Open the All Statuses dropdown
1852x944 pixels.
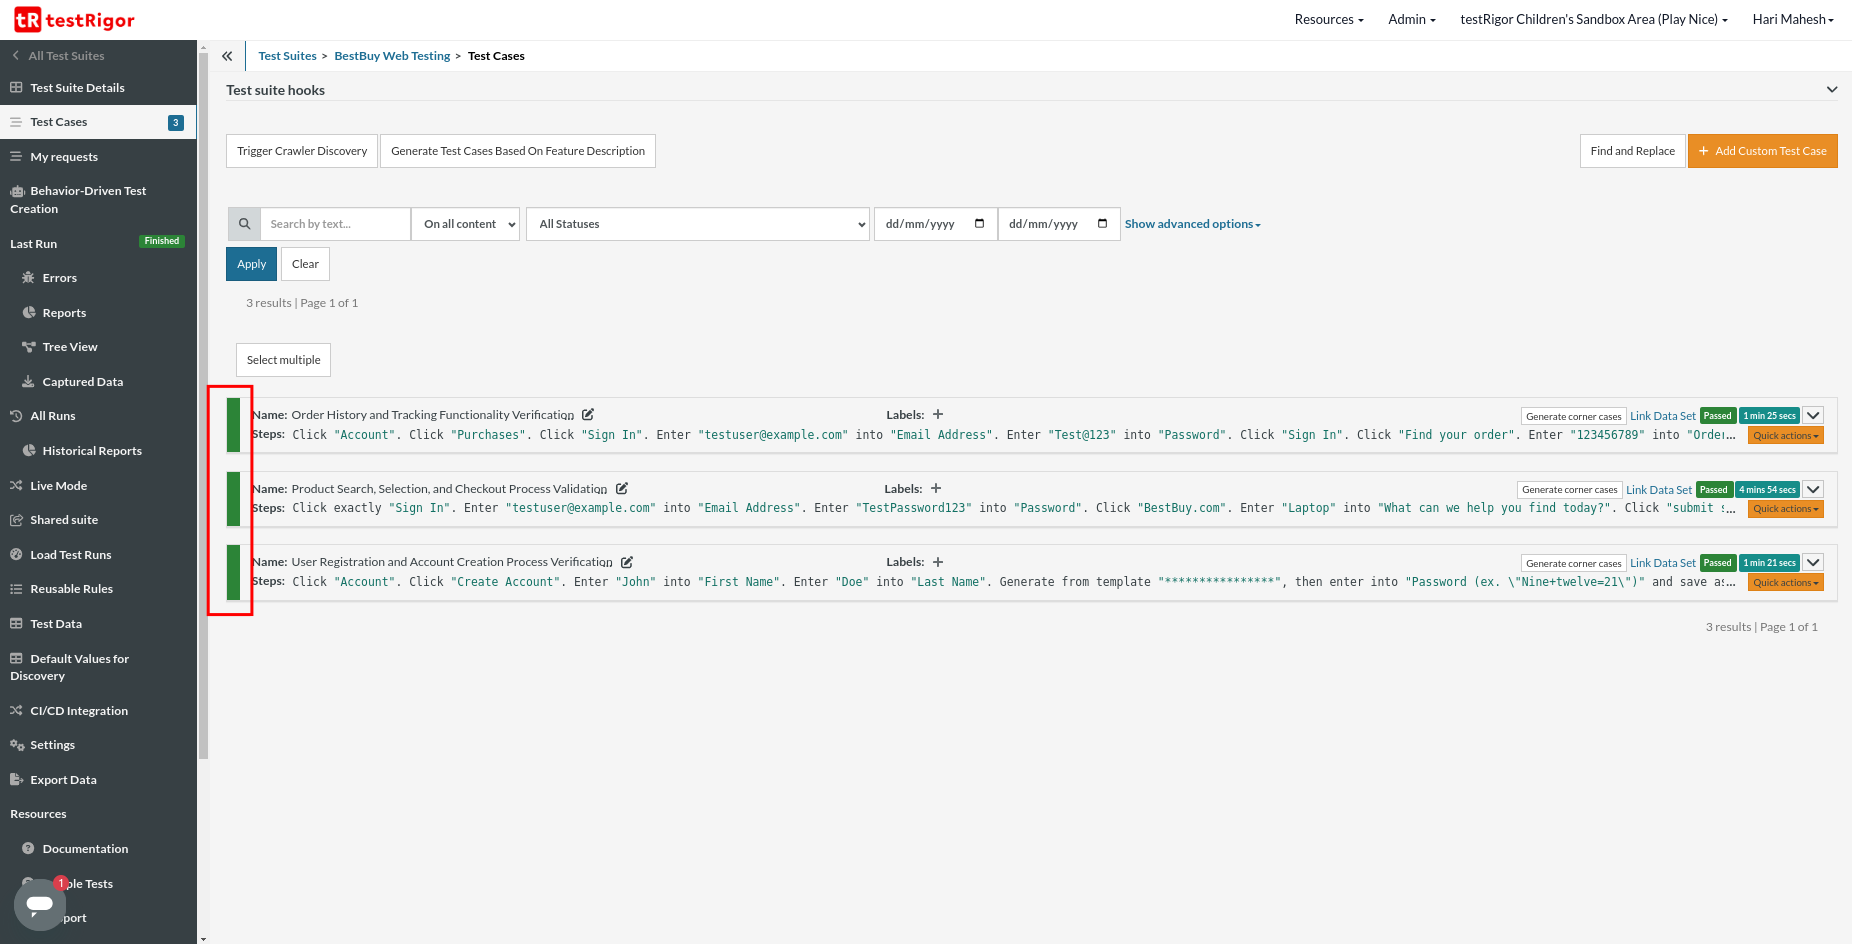tap(697, 224)
